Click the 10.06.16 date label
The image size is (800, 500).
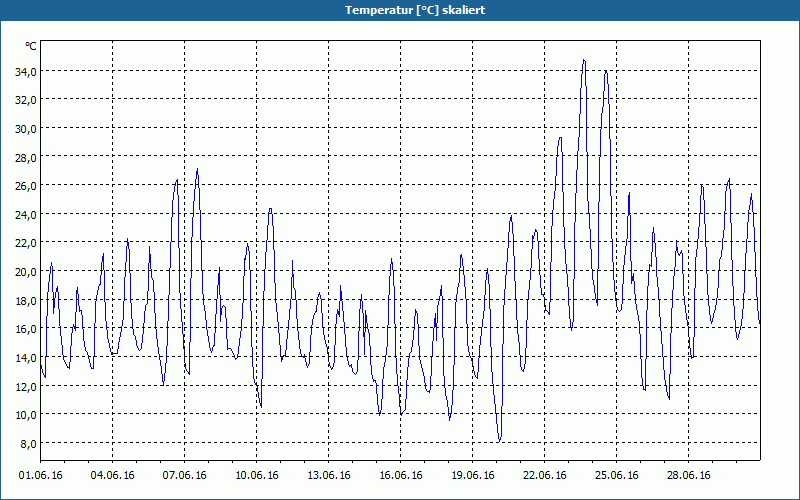tap(257, 476)
